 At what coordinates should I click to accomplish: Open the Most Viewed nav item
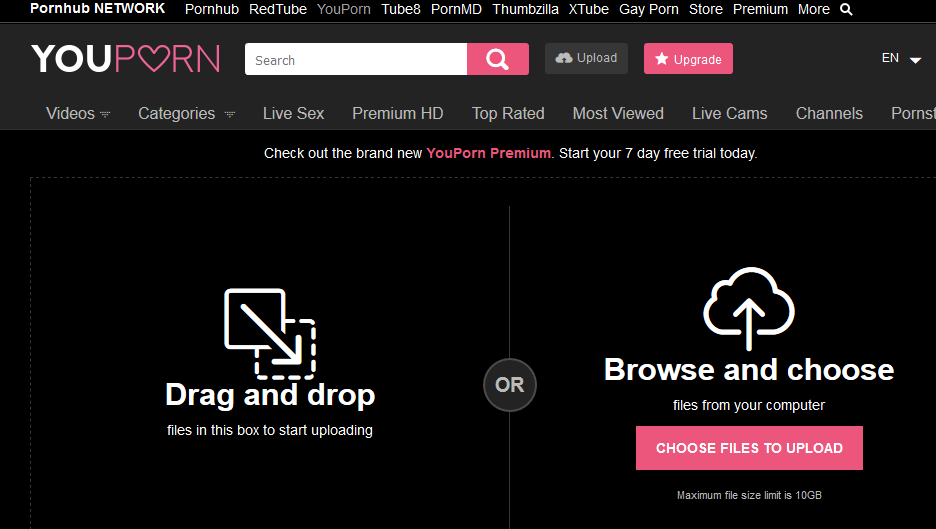point(618,113)
